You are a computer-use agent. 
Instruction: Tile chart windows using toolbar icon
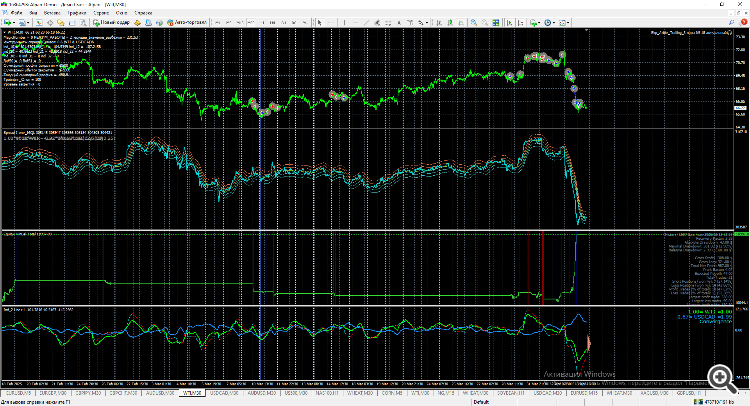pyautogui.click(x=496, y=22)
